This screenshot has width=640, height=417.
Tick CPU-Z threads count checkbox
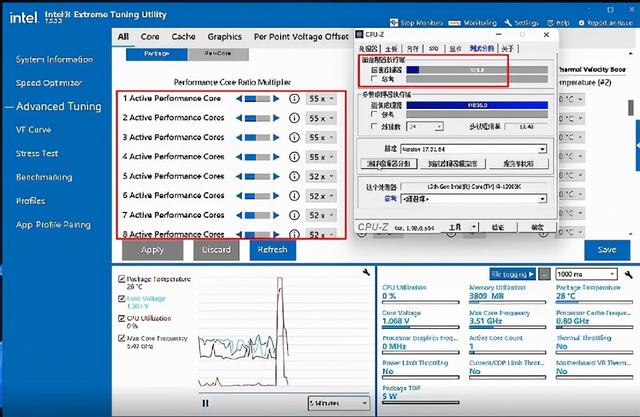point(374,126)
